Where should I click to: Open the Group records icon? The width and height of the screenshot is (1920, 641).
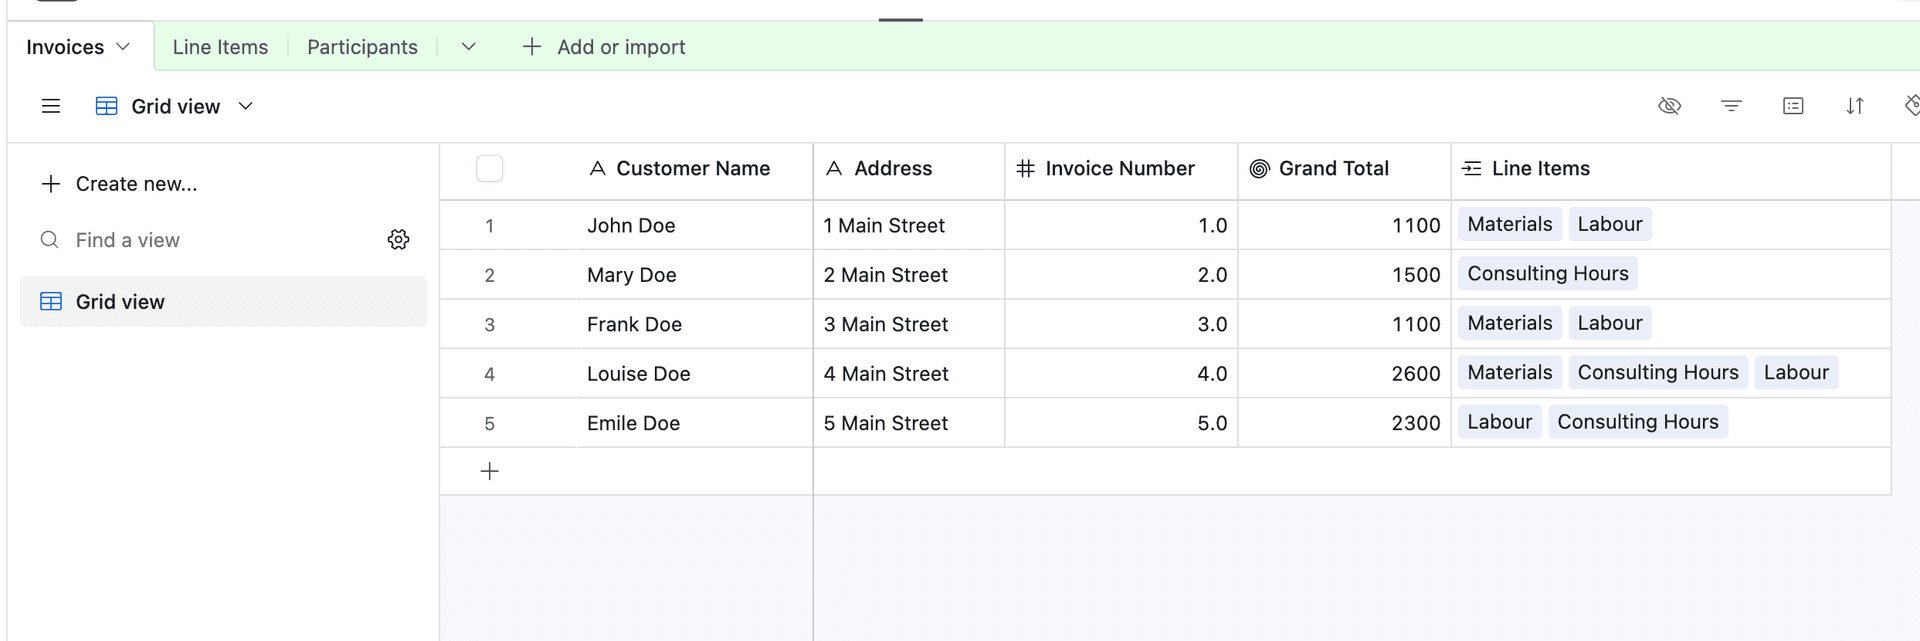(x=1793, y=106)
